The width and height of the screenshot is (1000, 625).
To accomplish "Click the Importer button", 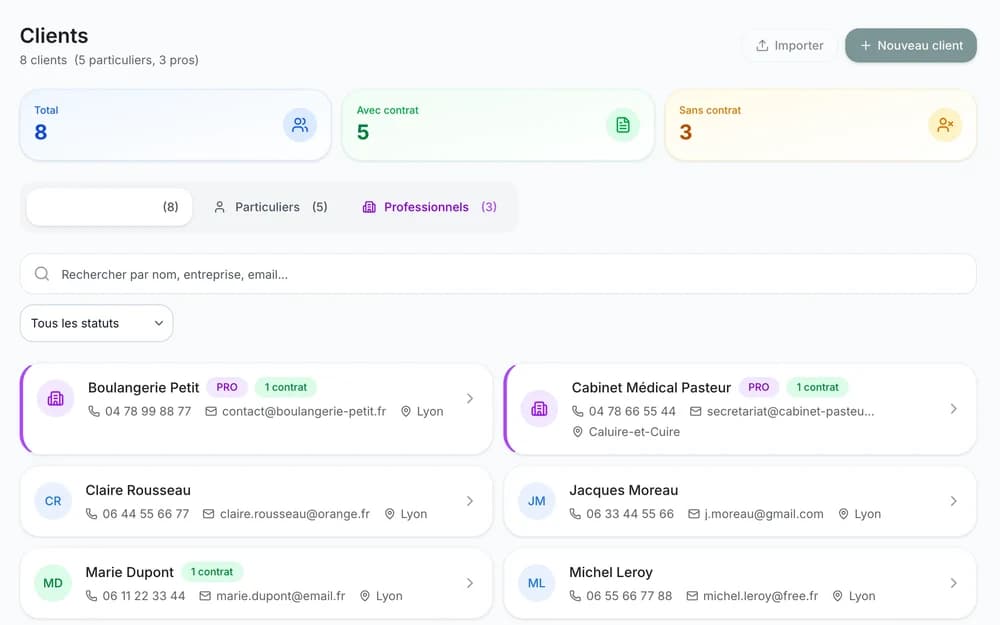I will coord(790,45).
